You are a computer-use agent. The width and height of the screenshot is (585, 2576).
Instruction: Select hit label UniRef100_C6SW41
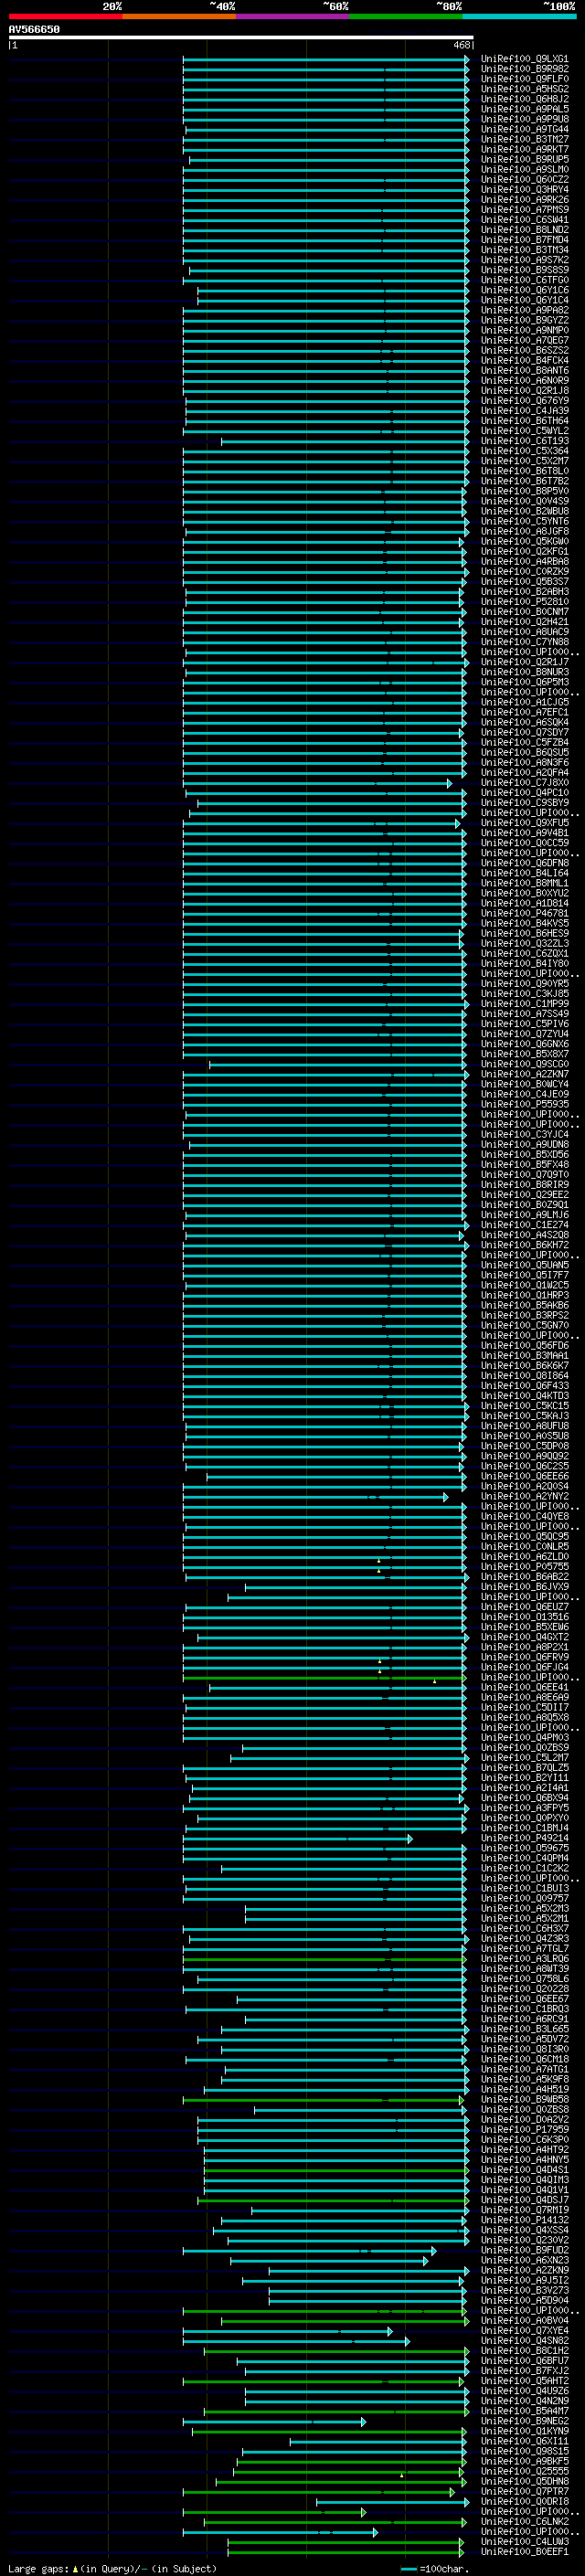pos(525,220)
